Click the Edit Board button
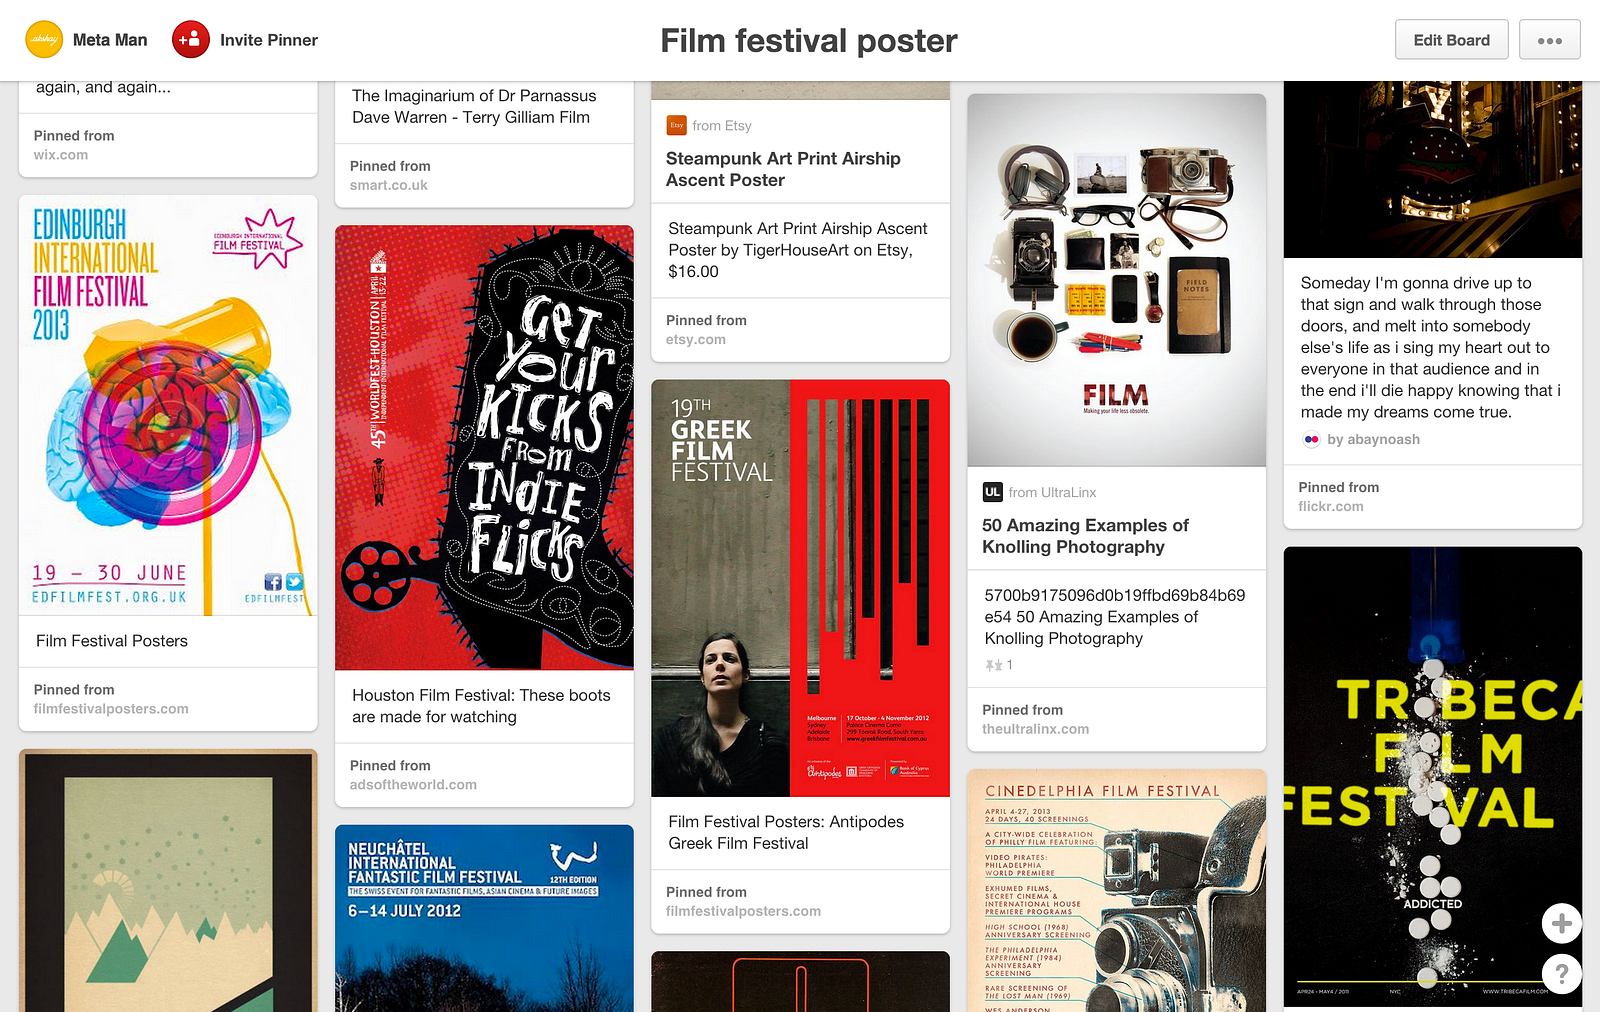This screenshot has width=1600, height=1012. click(1451, 40)
